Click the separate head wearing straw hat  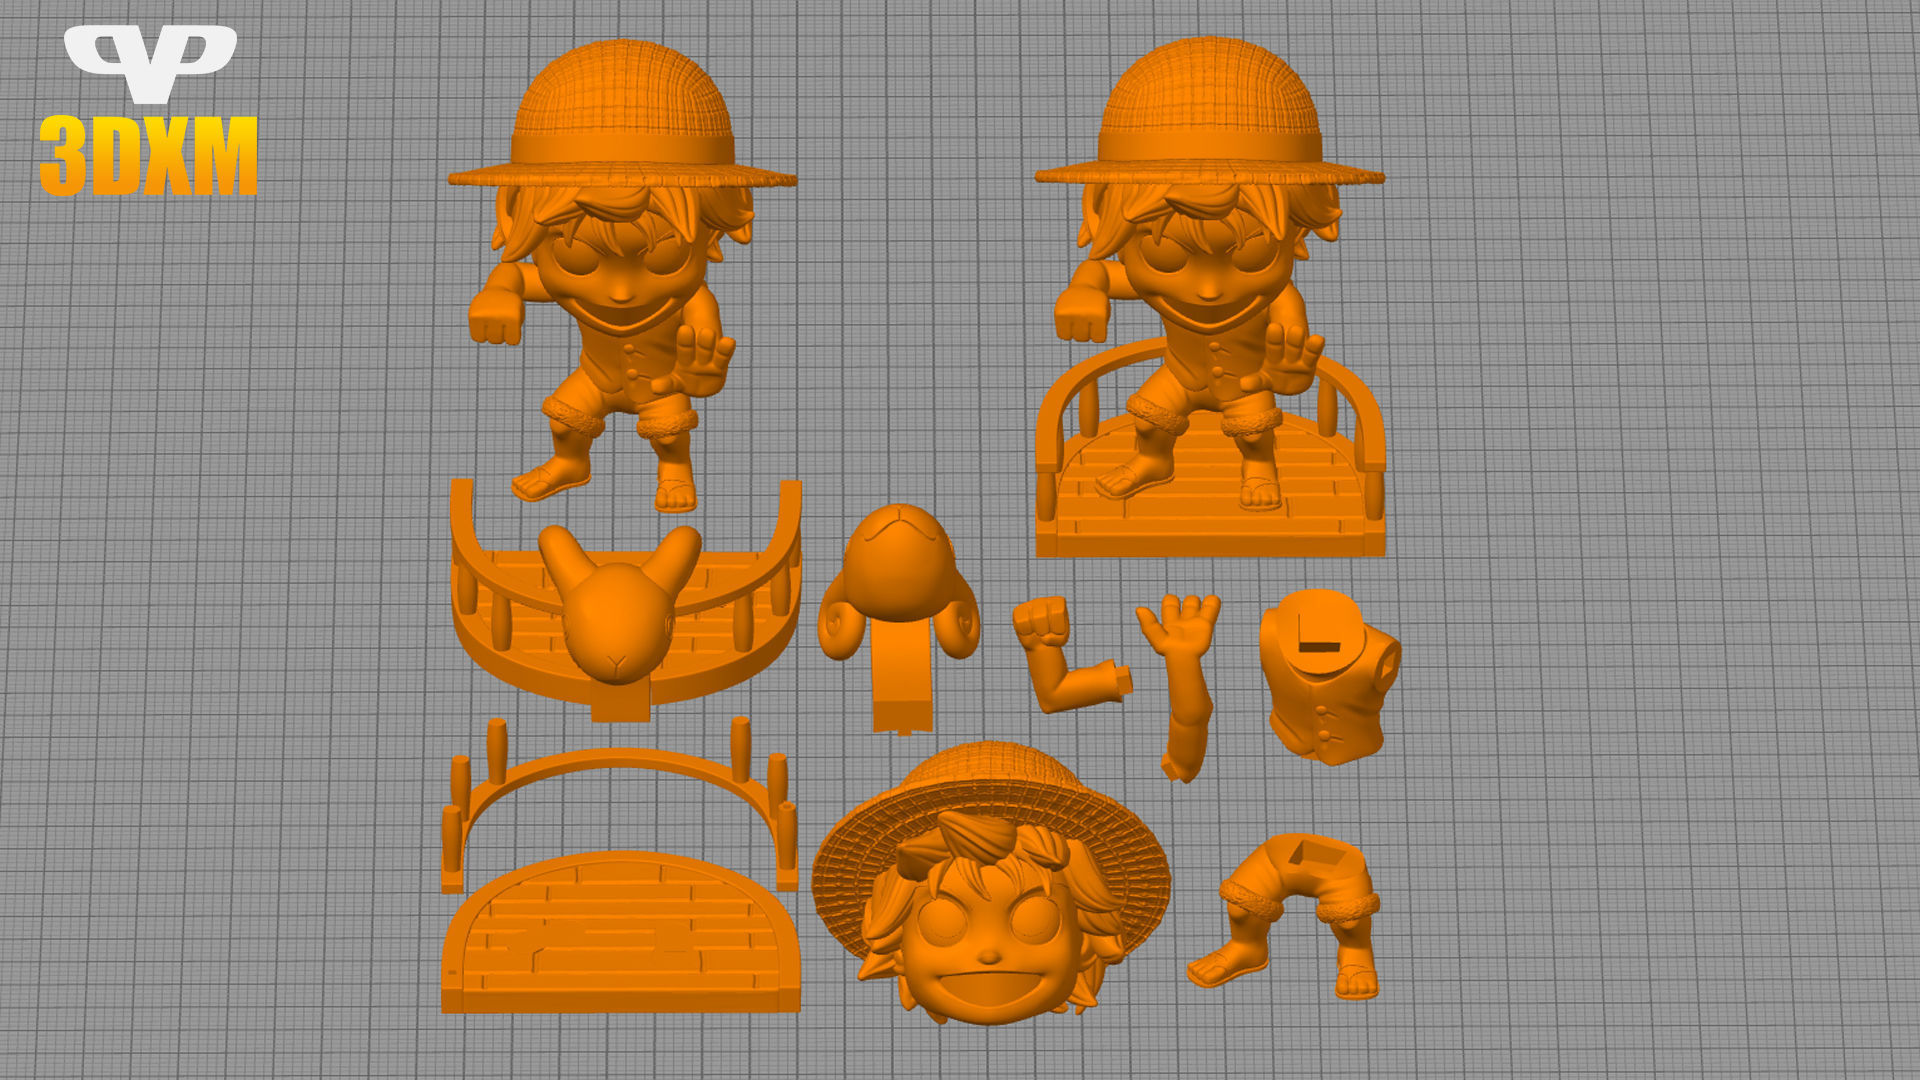tap(990, 885)
